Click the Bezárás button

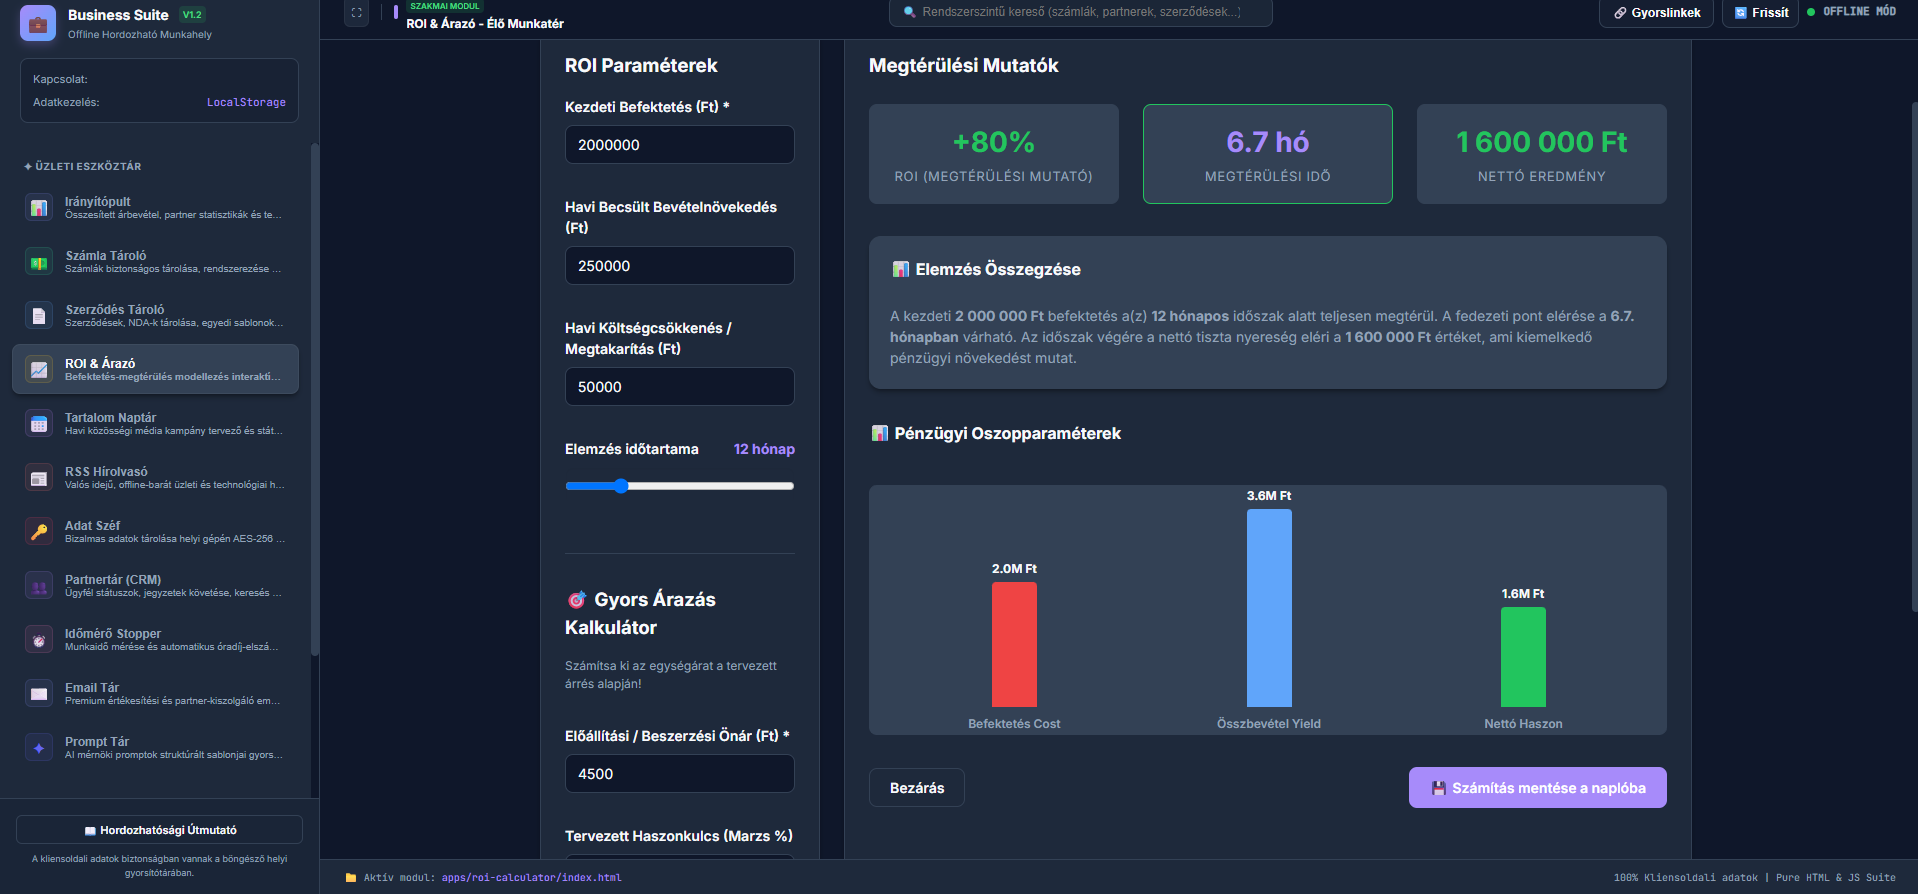pos(917,788)
